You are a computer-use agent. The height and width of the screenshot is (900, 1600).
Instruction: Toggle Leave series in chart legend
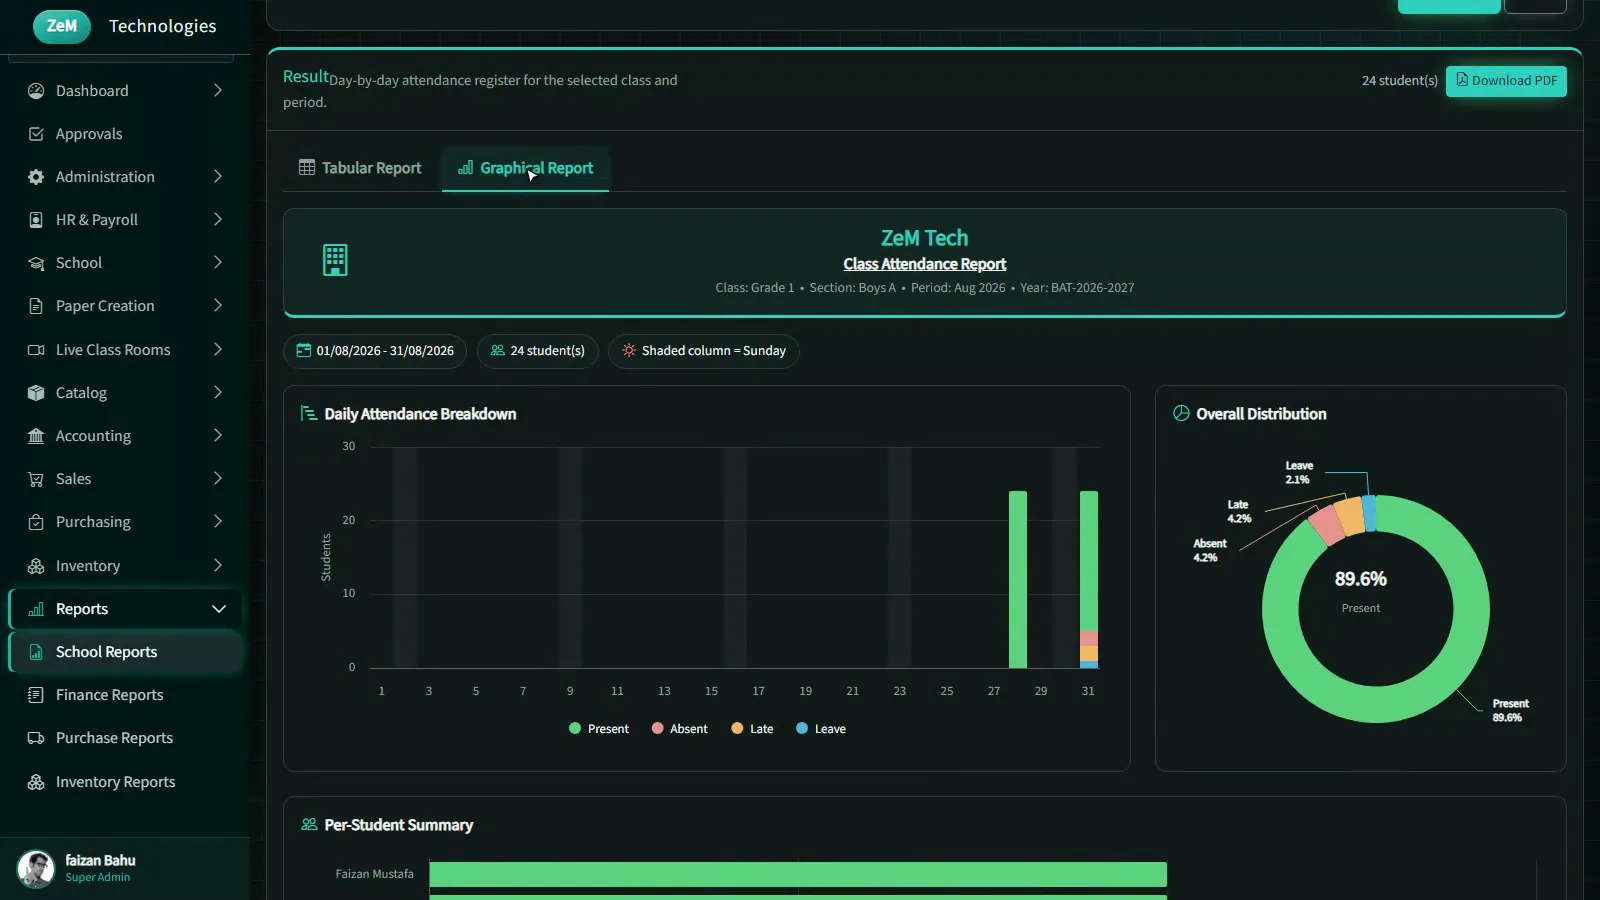click(821, 729)
